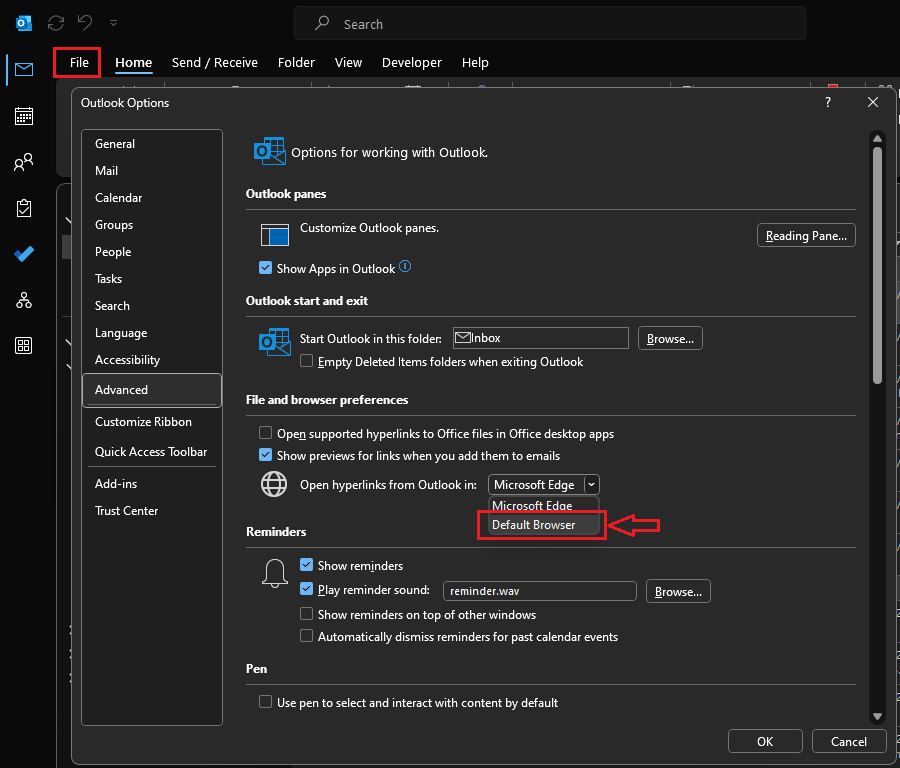Image resolution: width=900 pixels, height=768 pixels.
Task: Open the People contacts icon
Action: [24, 162]
